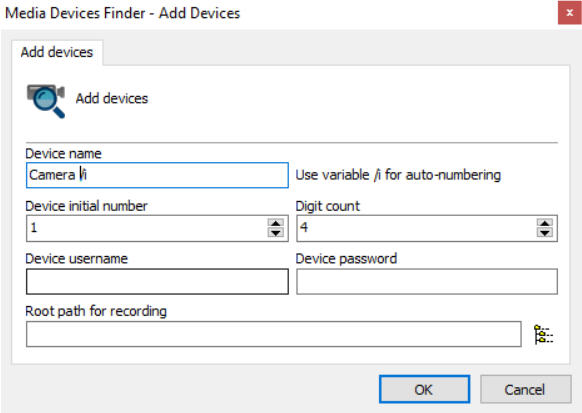Select the Add devices tab

(57, 52)
